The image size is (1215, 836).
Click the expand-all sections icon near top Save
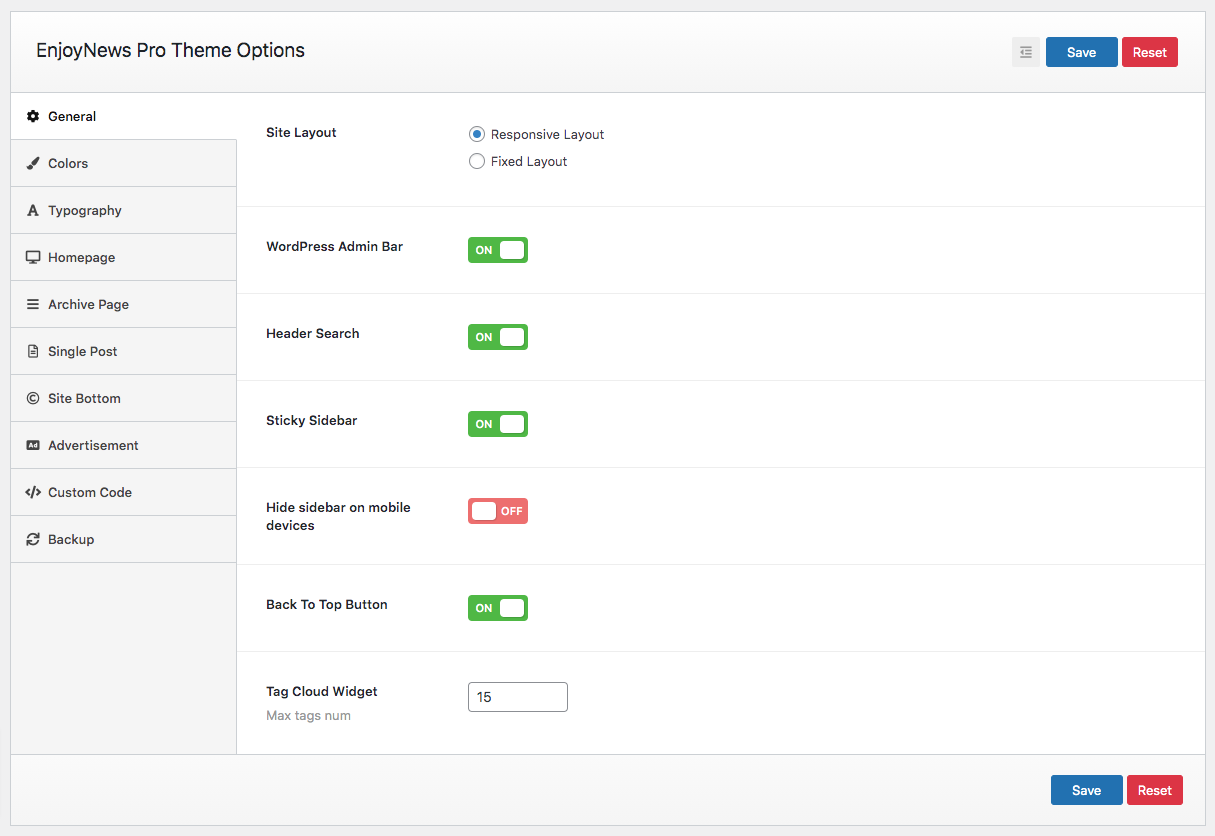(1026, 52)
